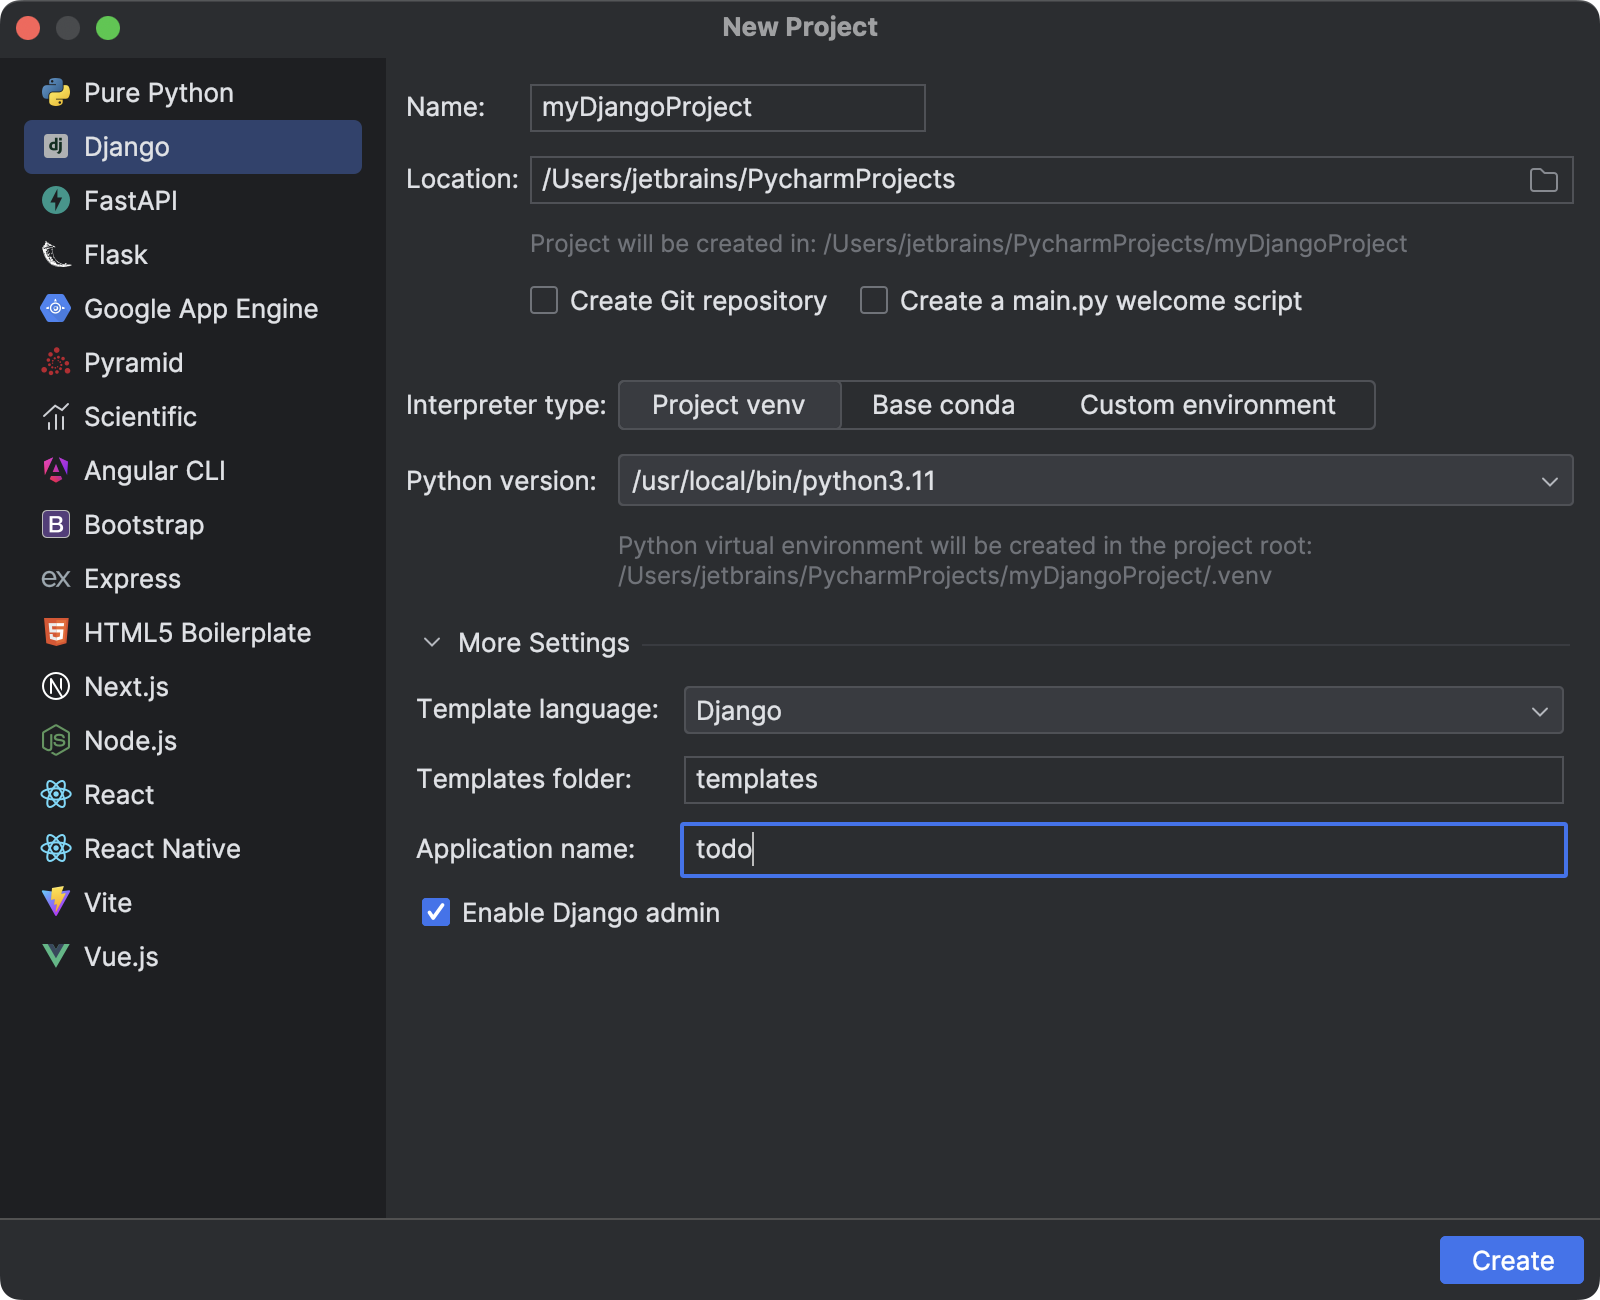Select the Pyramid framework icon

click(56, 363)
